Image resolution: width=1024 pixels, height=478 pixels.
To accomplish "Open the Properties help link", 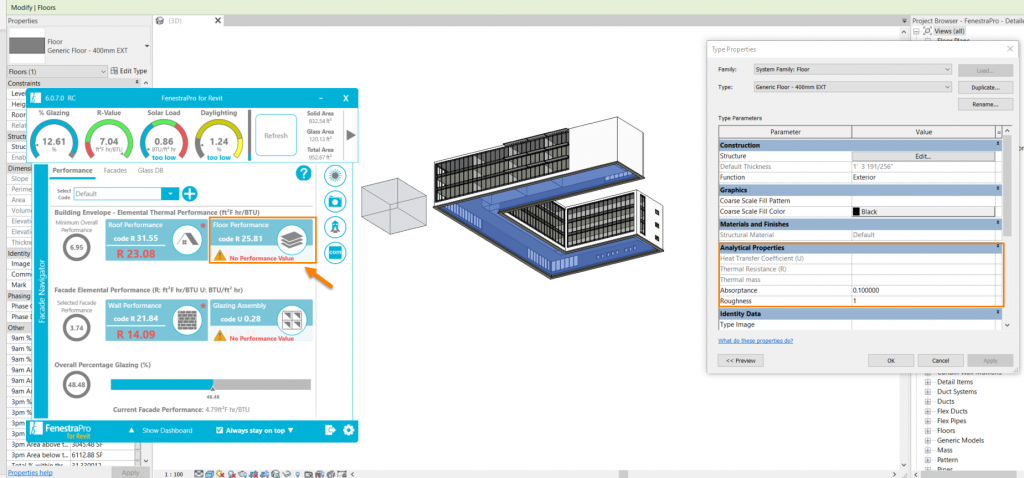I will tap(30, 472).
